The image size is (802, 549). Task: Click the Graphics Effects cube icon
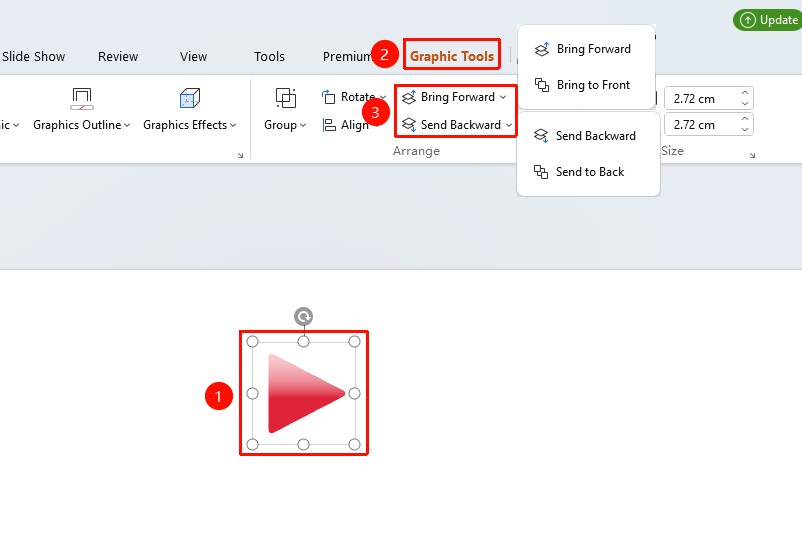(x=190, y=98)
